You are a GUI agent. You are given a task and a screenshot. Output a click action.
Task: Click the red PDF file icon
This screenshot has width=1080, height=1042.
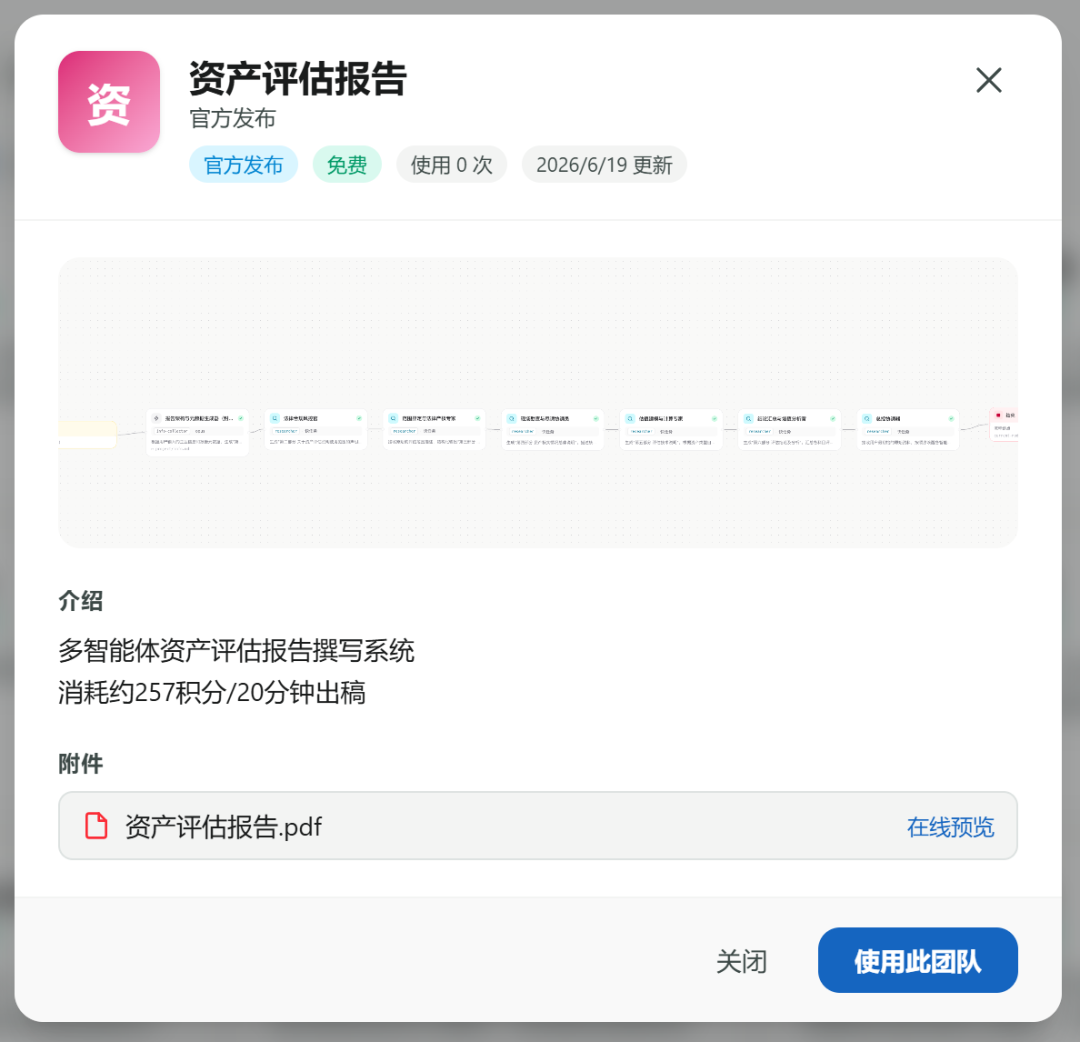point(96,826)
